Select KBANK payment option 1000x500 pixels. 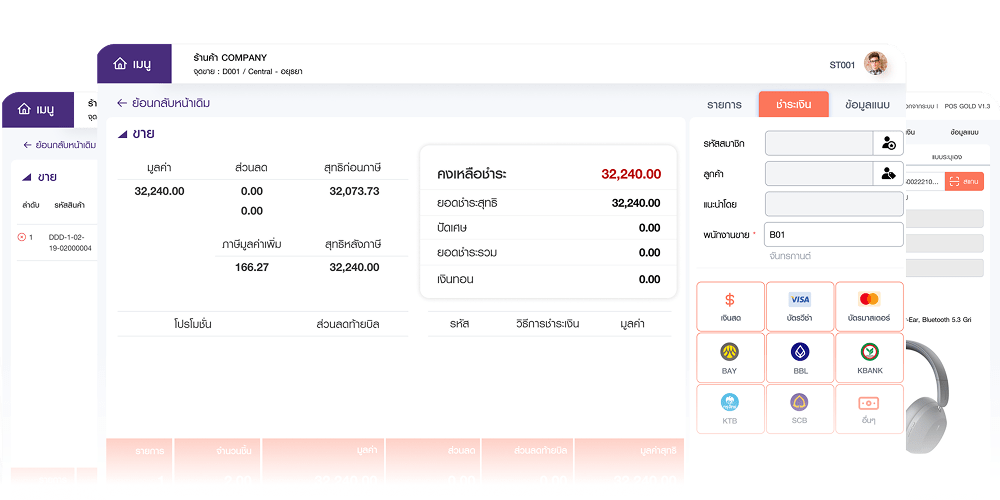click(x=869, y=357)
